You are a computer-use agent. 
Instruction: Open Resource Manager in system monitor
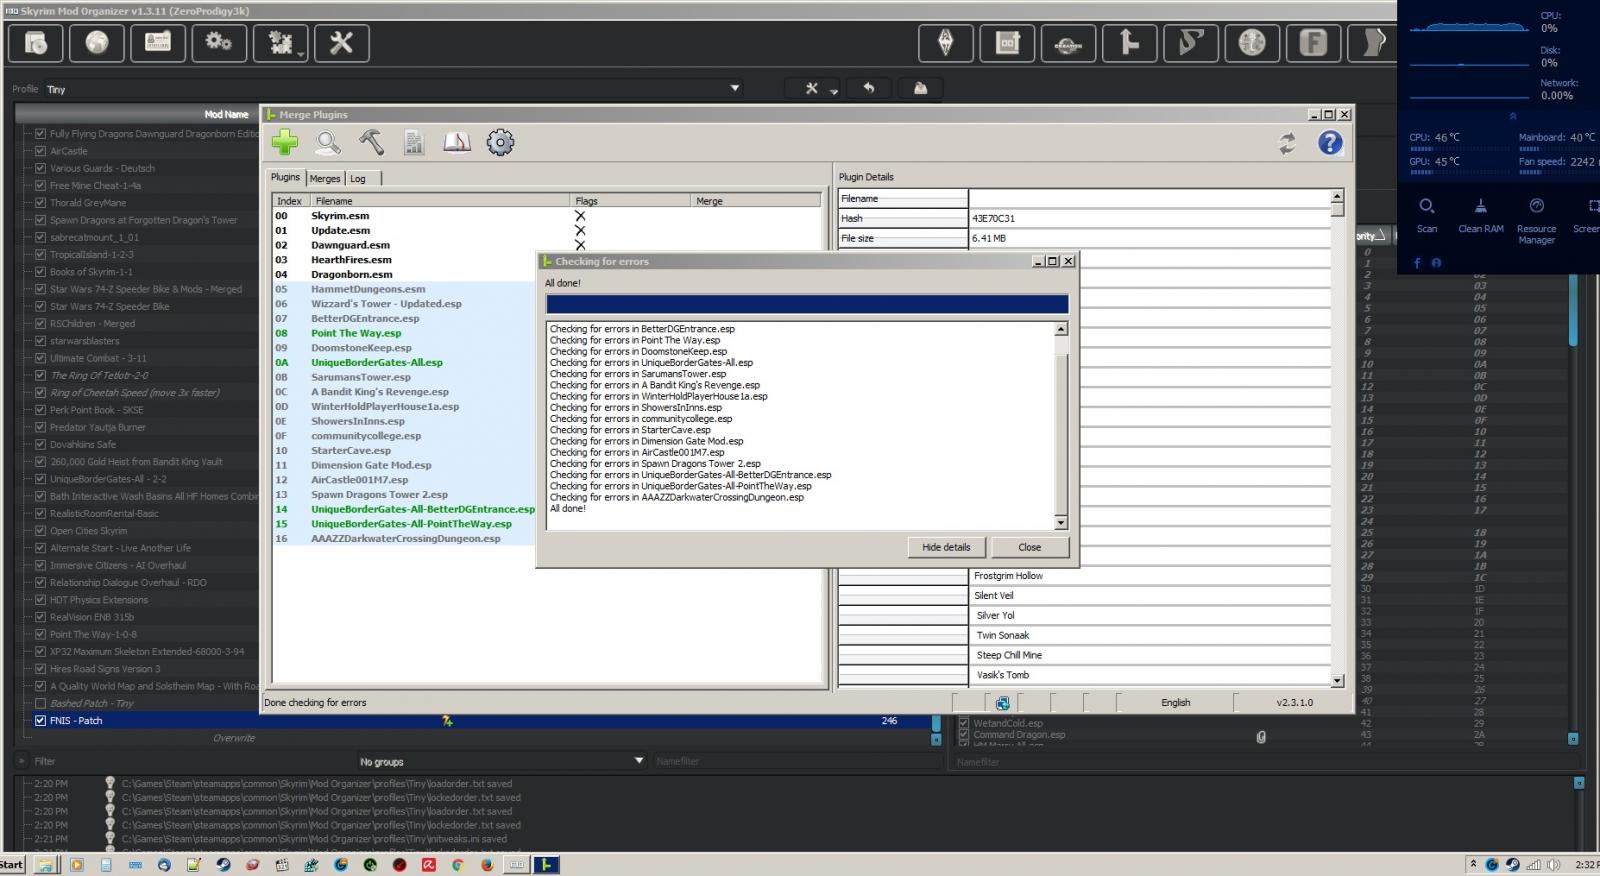point(1537,220)
